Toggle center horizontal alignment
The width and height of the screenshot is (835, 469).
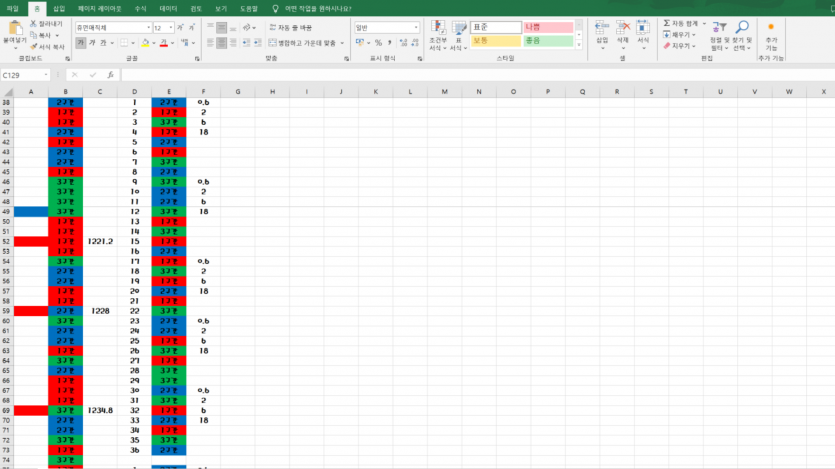222,43
